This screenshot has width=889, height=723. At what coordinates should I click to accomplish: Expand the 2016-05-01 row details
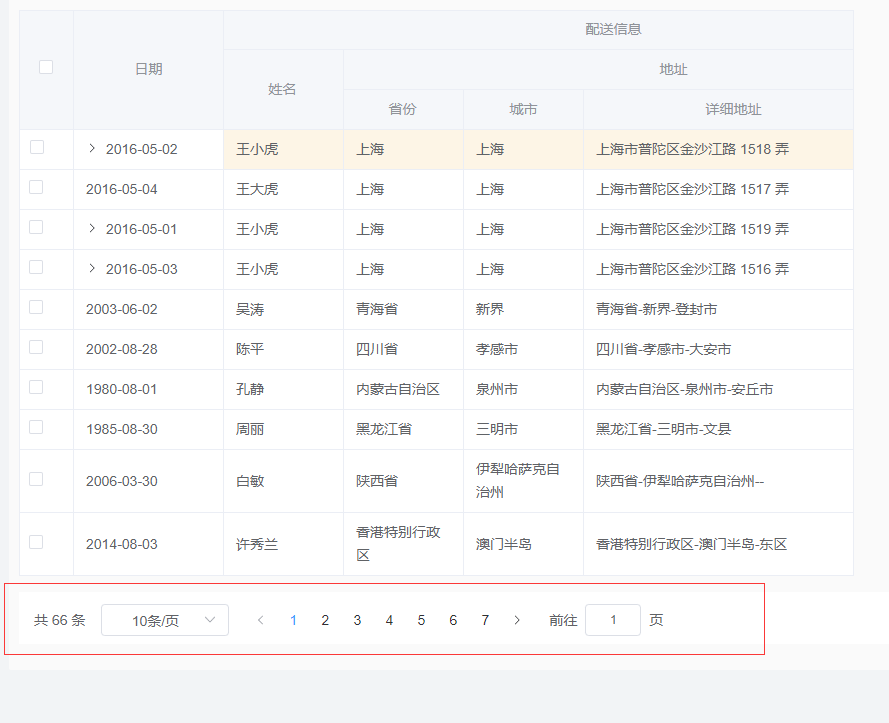(x=94, y=228)
